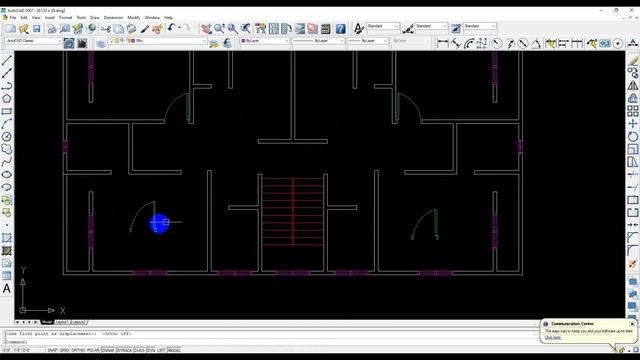
Task: Open the QuickCalc calculator icon
Action: (x=325, y=29)
